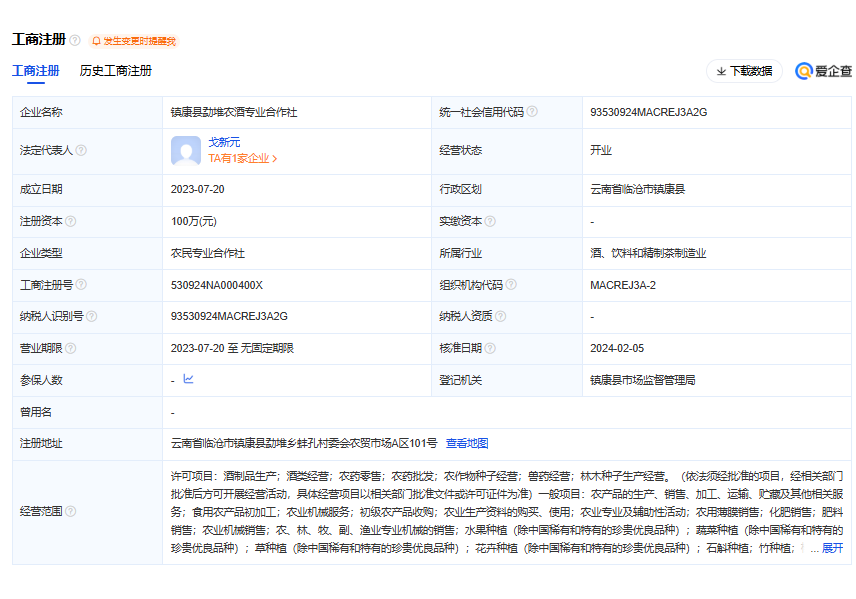Click the help icon next to 纳税人识别号
Image resolution: width=856 pixels, height=599 pixels.
92,316
